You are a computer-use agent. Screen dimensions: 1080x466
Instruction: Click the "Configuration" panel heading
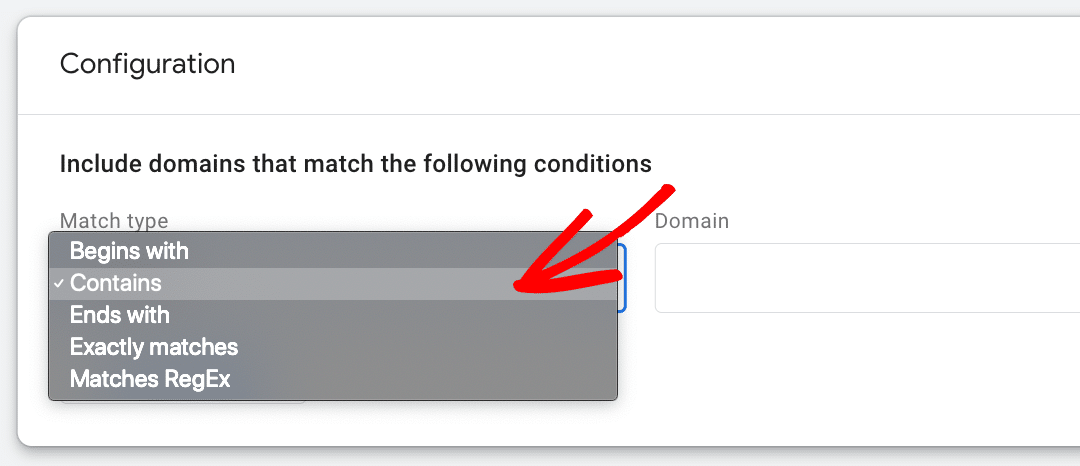pos(148,64)
